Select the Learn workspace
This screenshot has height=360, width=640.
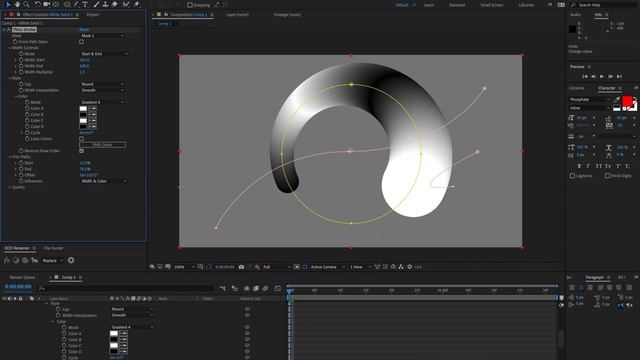point(429,5)
